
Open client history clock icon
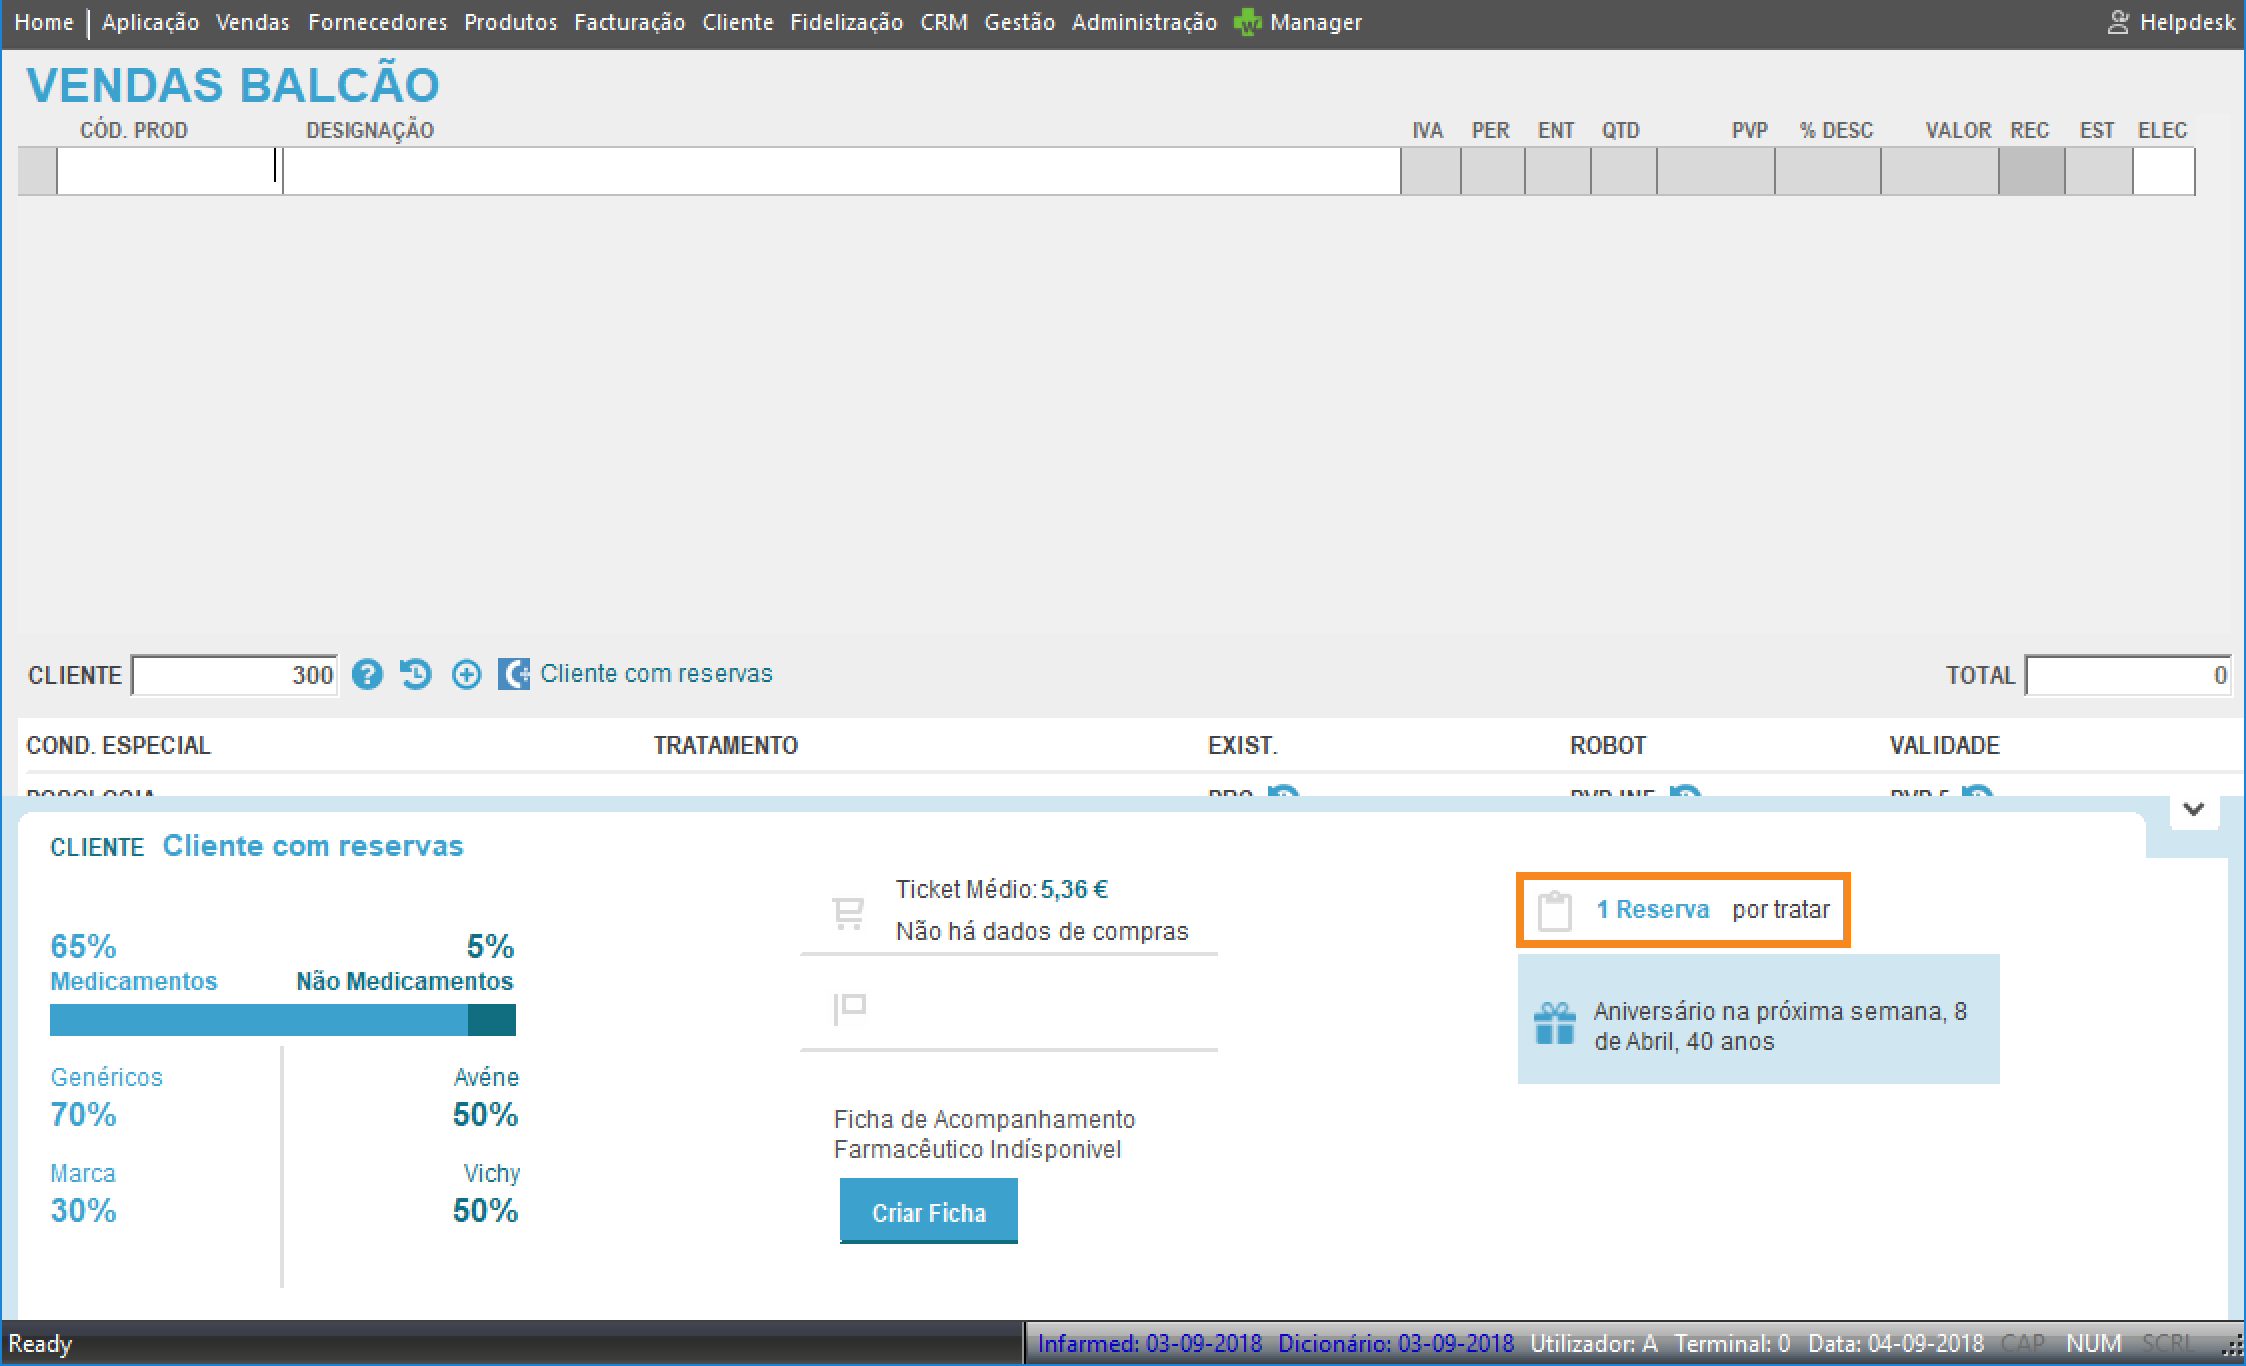[x=416, y=675]
